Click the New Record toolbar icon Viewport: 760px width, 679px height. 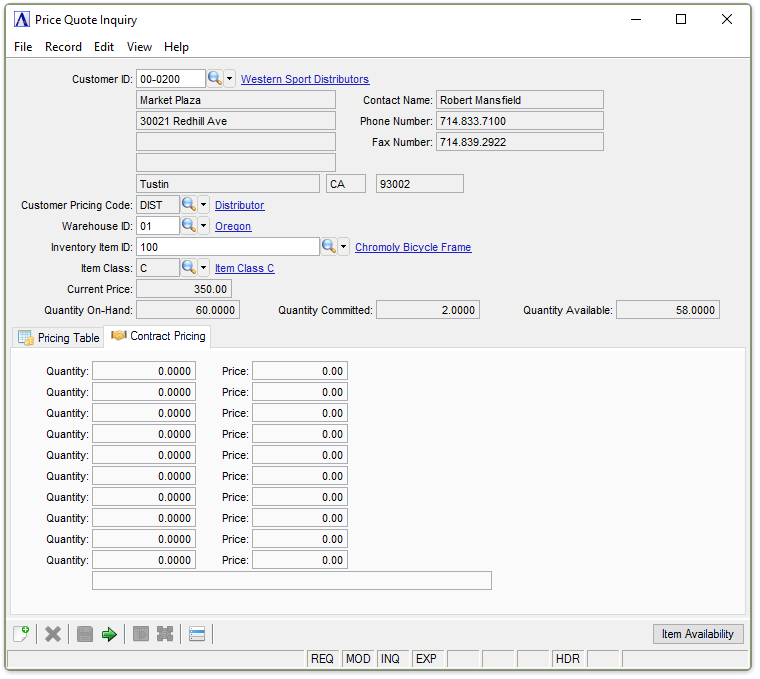(21, 634)
